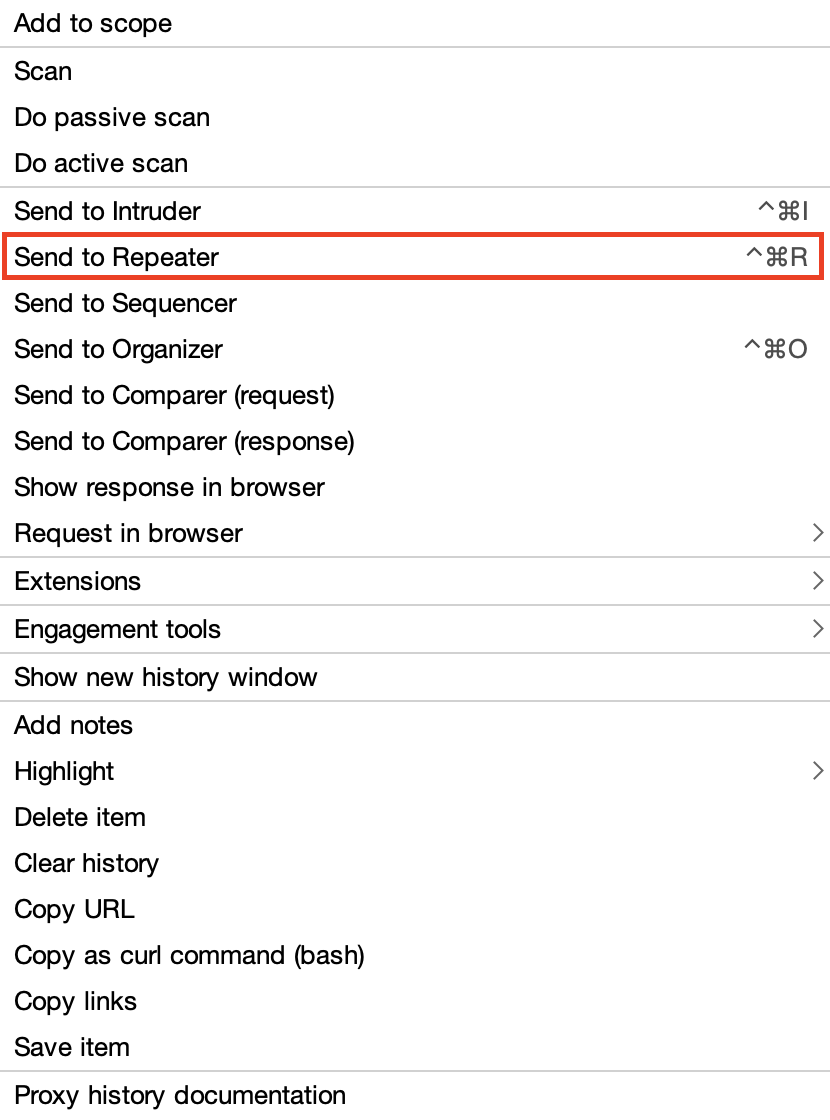Send the request to Intruder
Image resolution: width=830 pixels, height=1120 pixels.
click(107, 212)
